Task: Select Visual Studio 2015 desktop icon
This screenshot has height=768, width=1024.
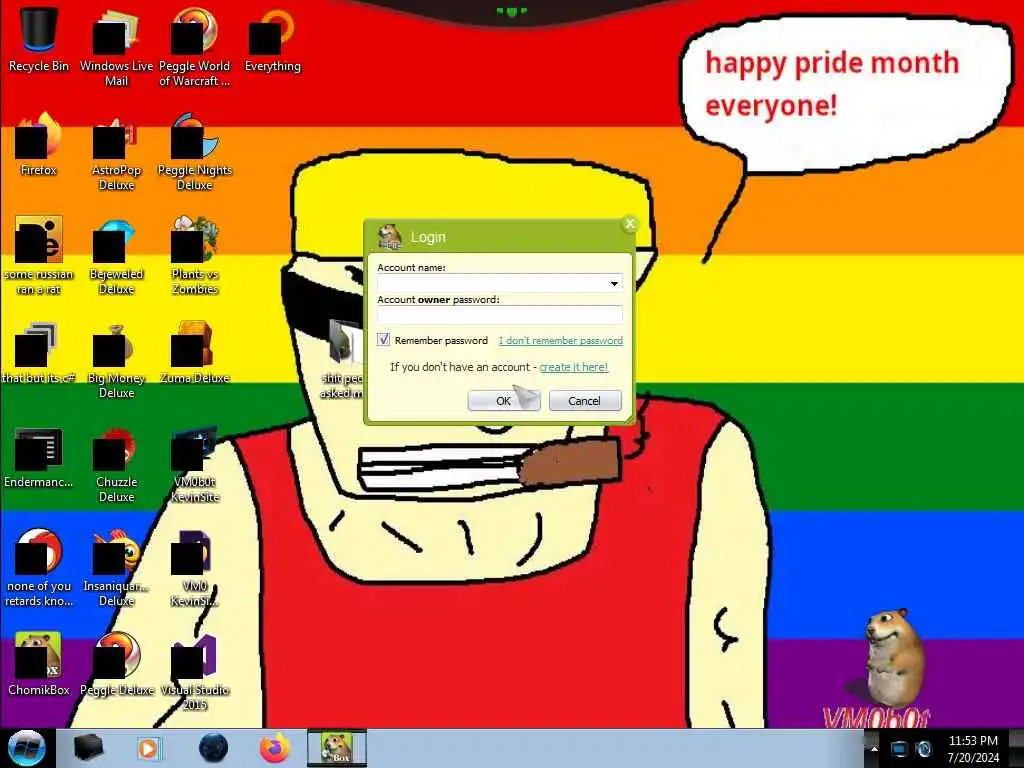Action: click(194, 673)
